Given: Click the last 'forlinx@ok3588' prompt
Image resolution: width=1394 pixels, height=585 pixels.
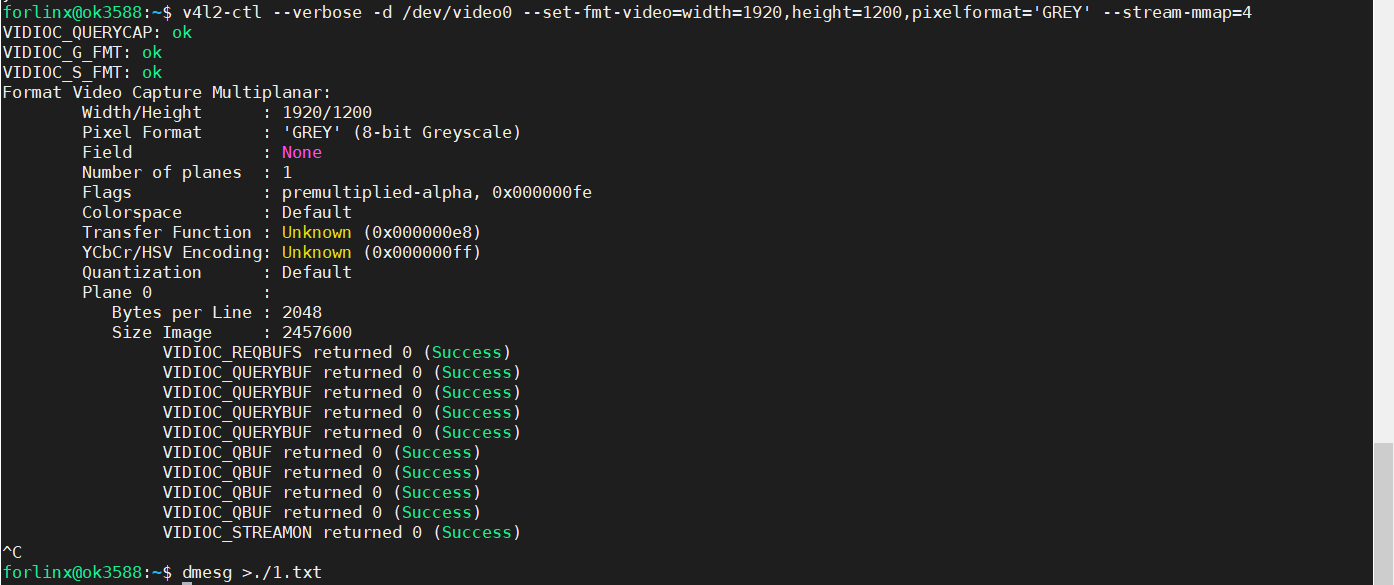Looking at the screenshot, I should click(72, 573).
